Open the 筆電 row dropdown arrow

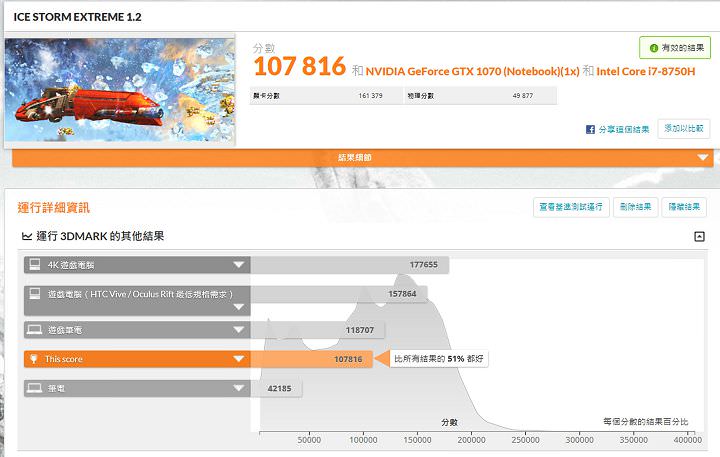click(x=238, y=387)
